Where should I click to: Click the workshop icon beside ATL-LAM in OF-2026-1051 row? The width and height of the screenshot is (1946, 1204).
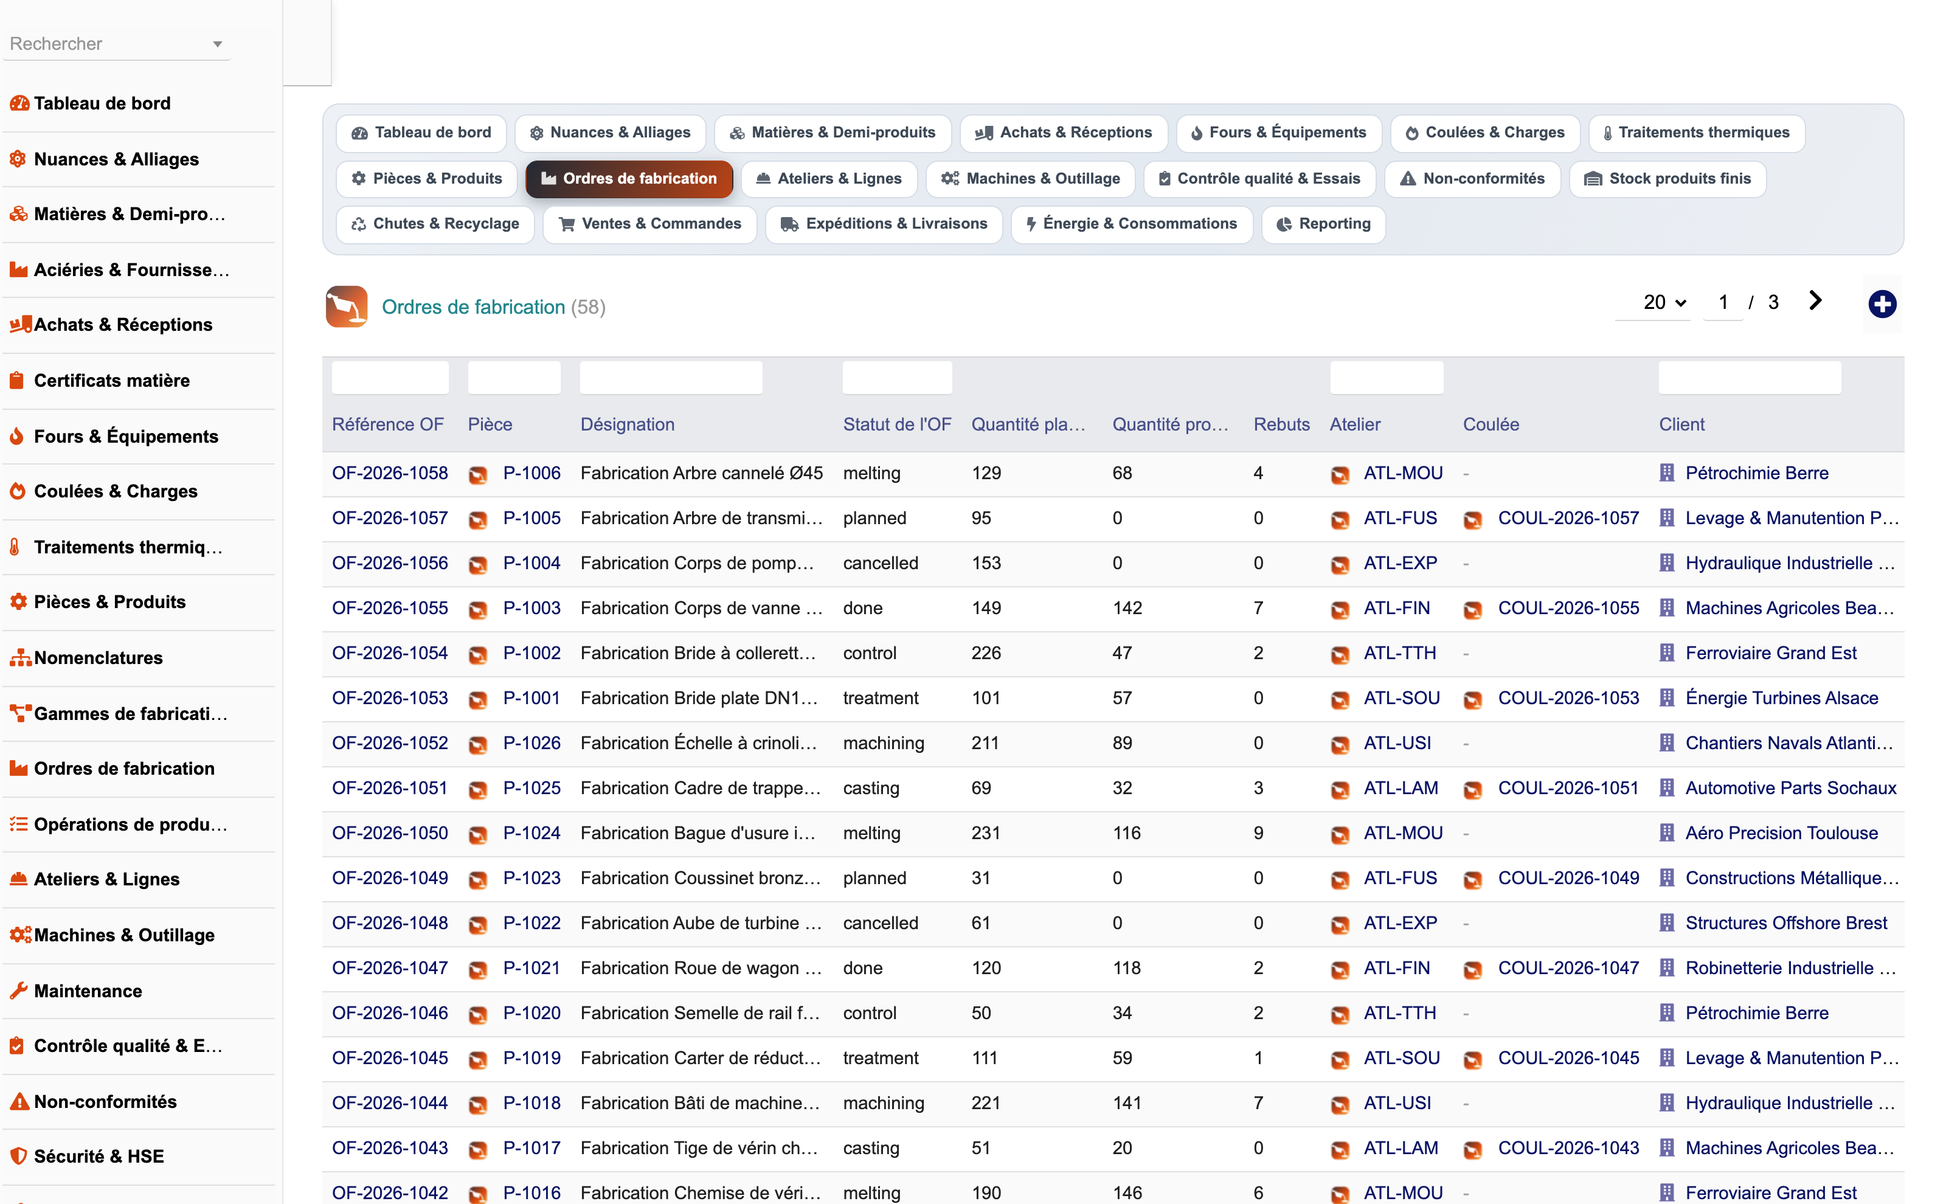click(x=1340, y=789)
